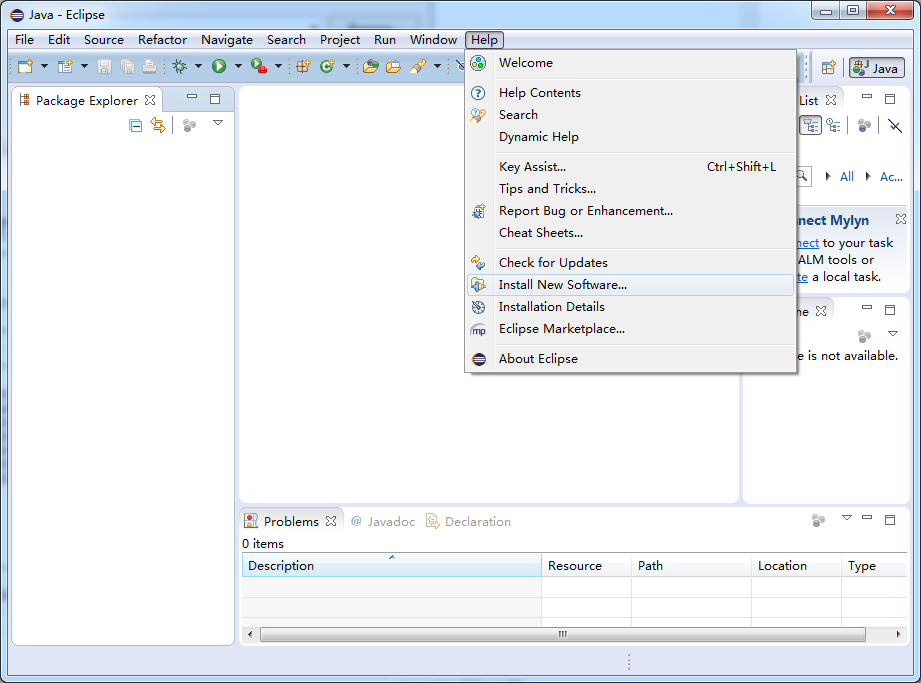Open the Problems view menu triangle
The width and height of the screenshot is (921, 683).
pos(846,517)
